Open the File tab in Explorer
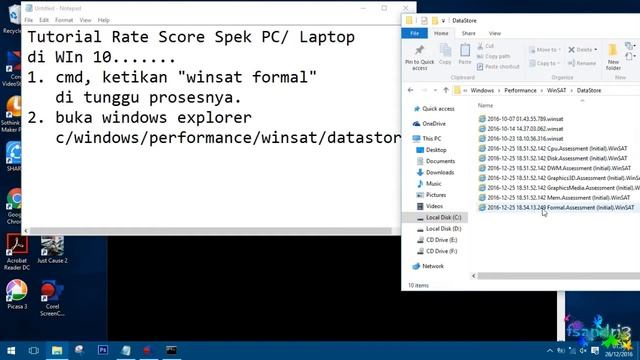 click(414, 33)
